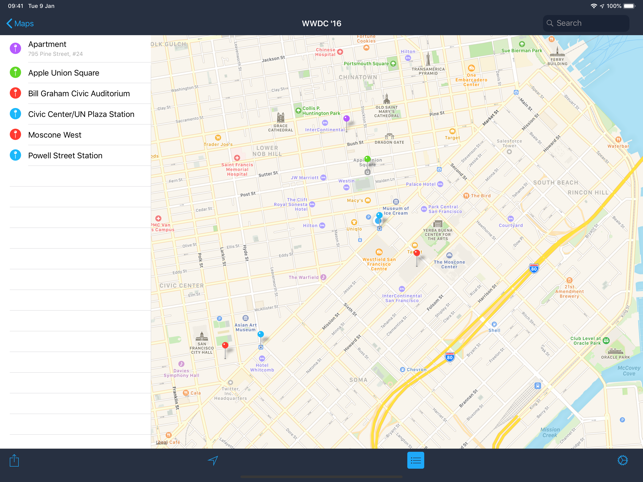
Task: Toggle the list view button
Action: (x=415, y=460)
